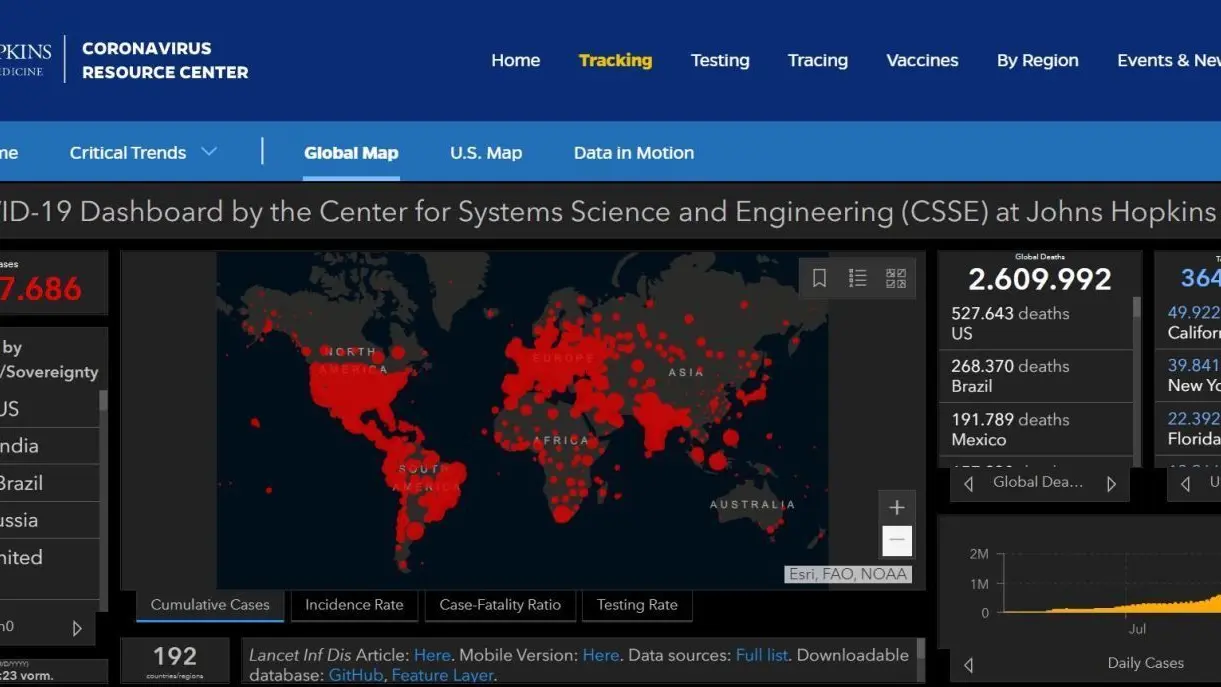
Task: Open the map bookmarks icon
Action: 819,279
